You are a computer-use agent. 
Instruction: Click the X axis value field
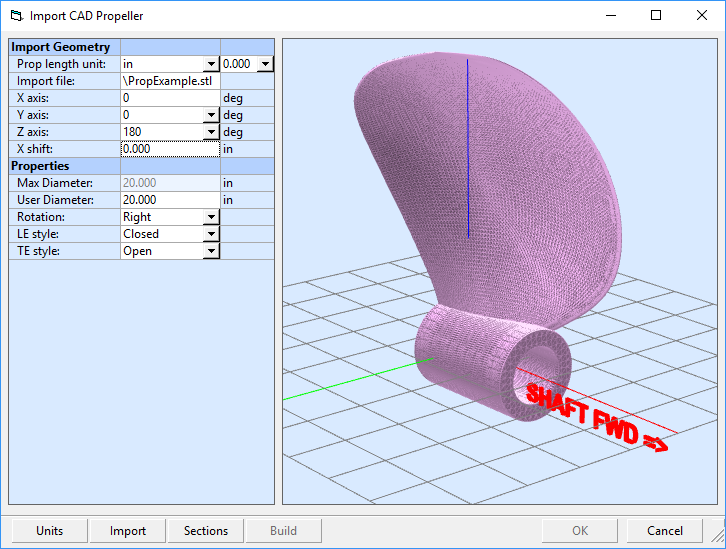tap(169, 98)
